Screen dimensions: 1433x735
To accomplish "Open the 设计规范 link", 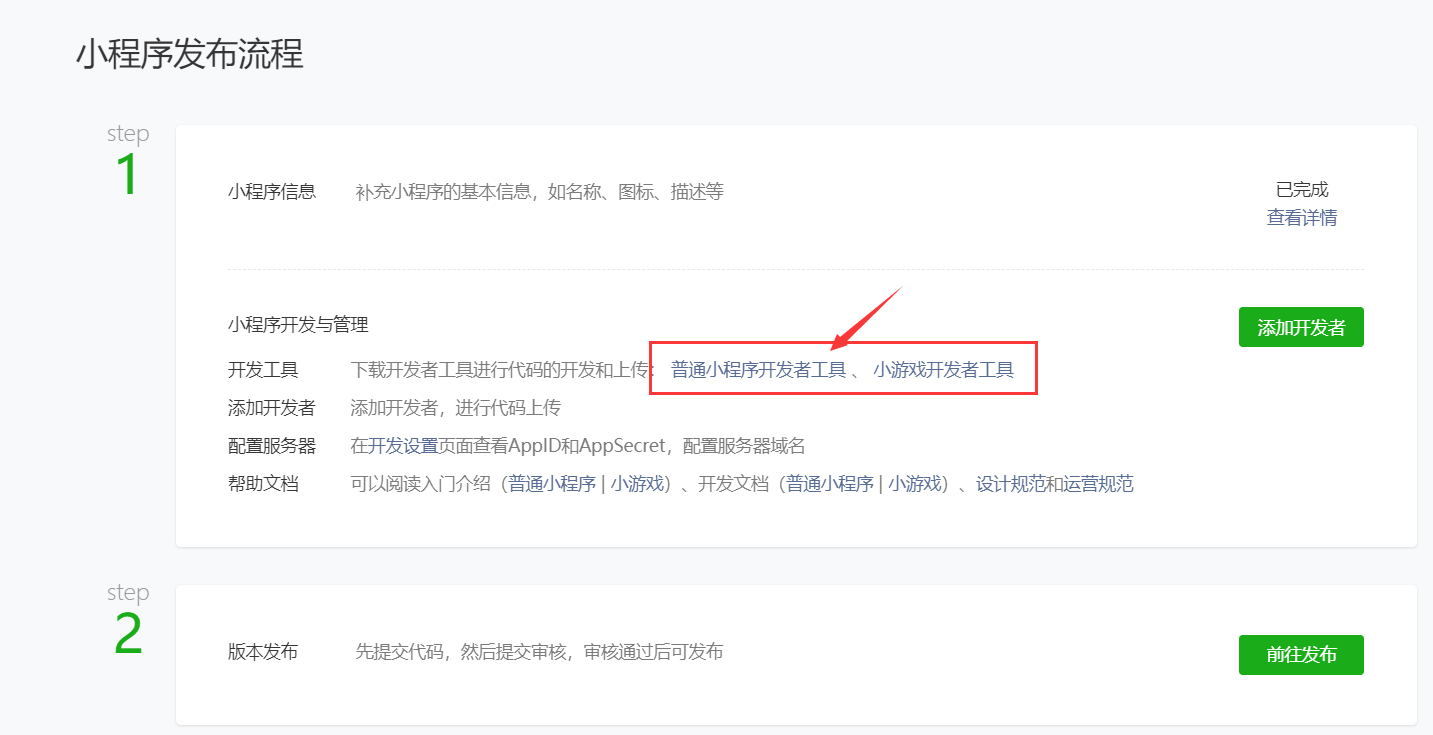I will (1011, 484).
